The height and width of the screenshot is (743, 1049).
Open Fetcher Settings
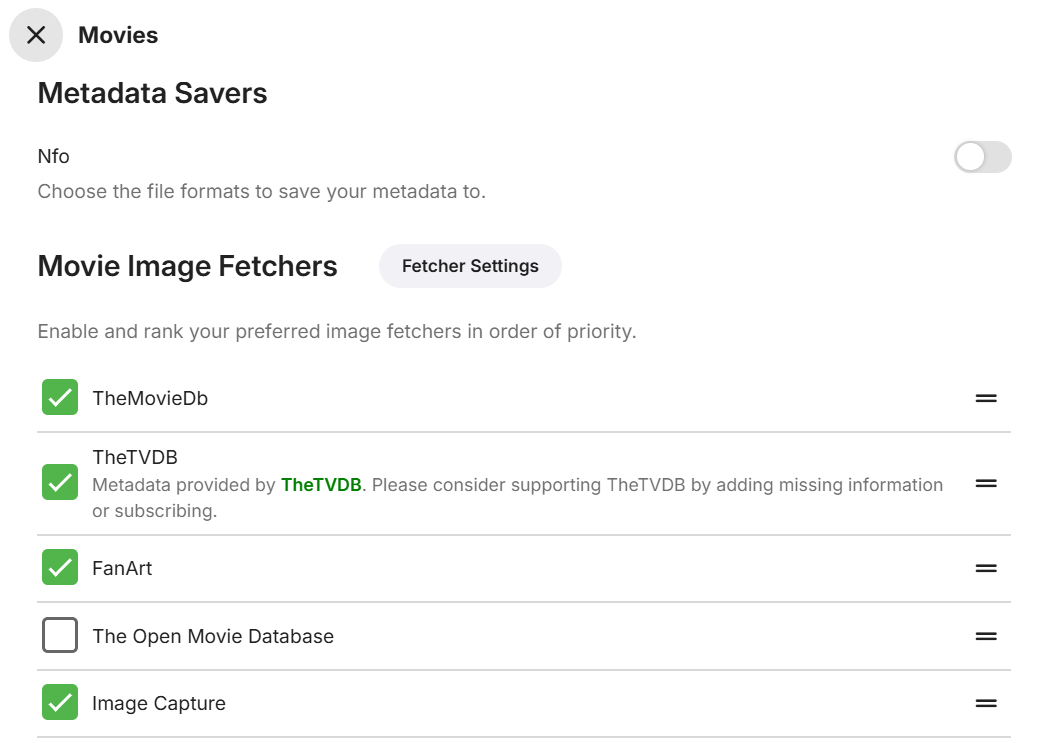[x=470, y=266]
